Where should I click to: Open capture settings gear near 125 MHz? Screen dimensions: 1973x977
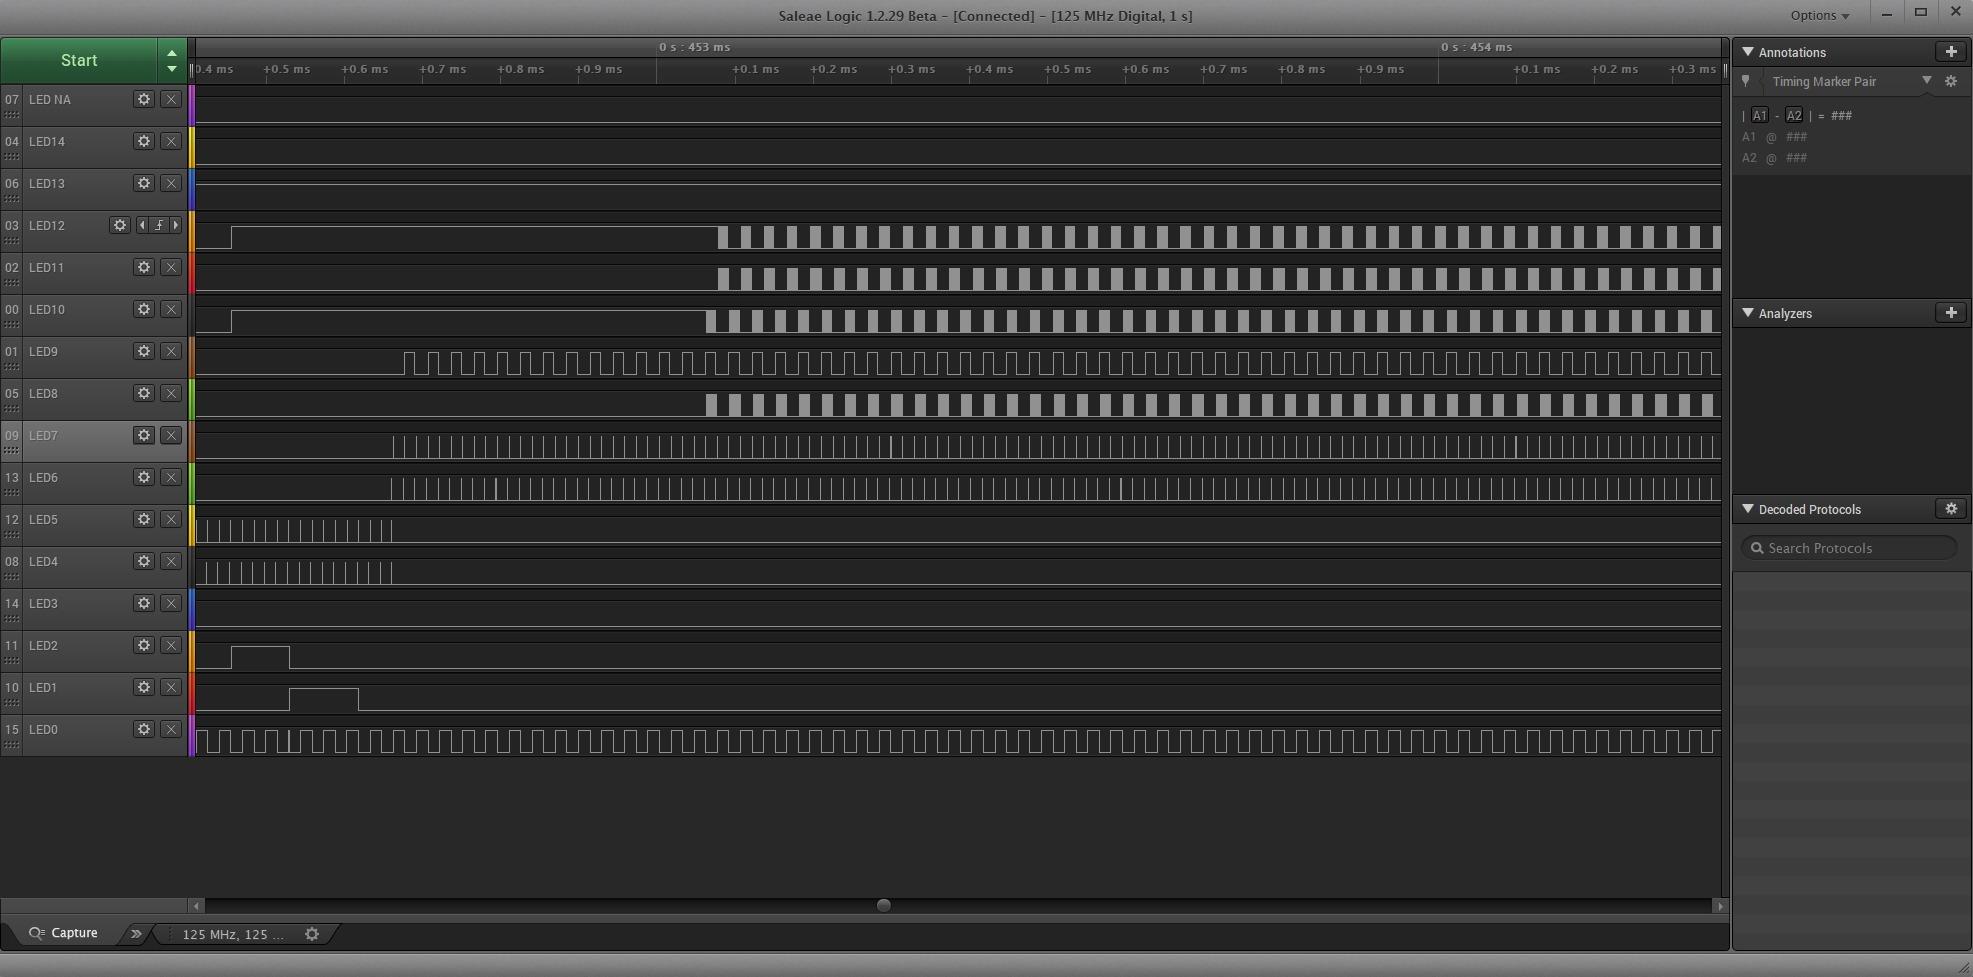pyautogui.click(x=312, y=934)
